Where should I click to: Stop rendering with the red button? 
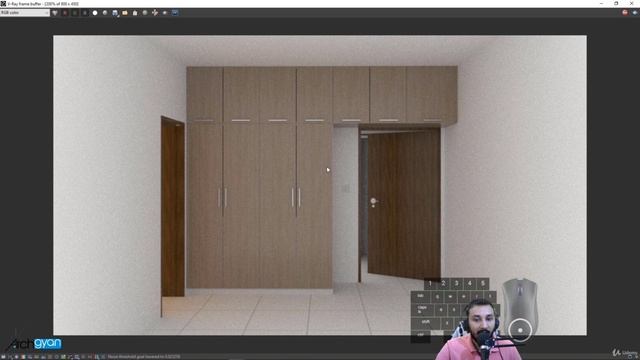coord(625,13)
